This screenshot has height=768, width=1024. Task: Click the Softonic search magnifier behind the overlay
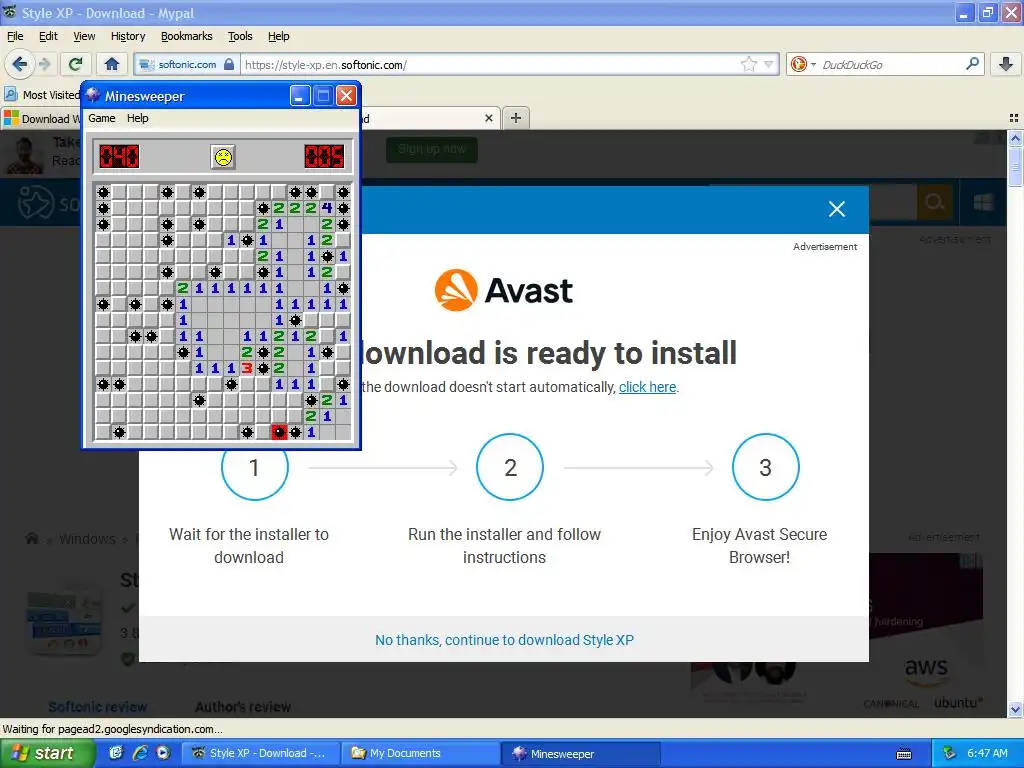click(935, 202)
